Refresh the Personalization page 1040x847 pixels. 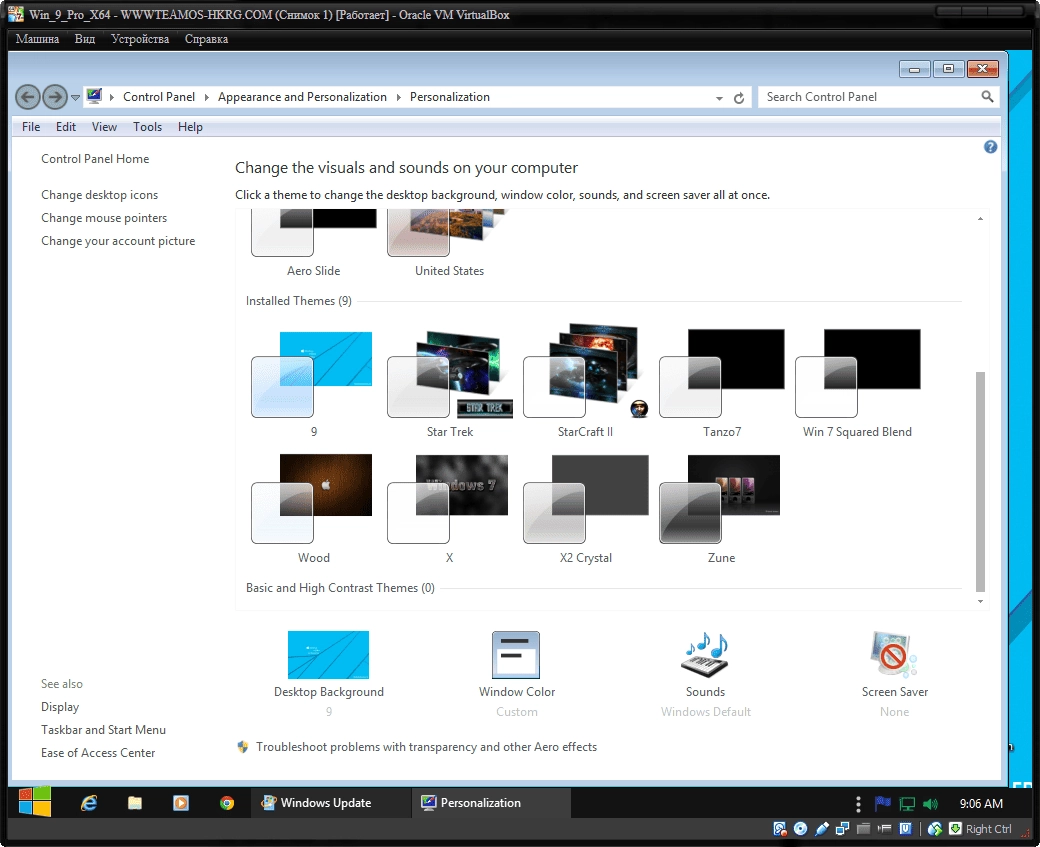point(739,98)
